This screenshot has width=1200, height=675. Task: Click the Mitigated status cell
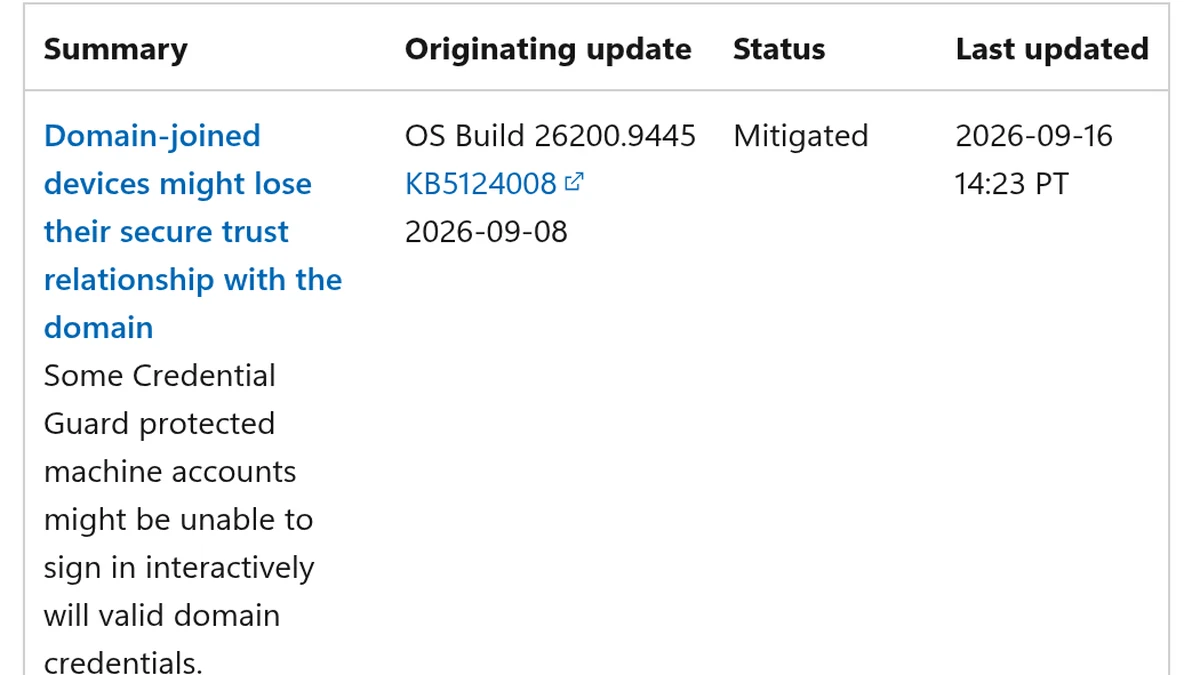coord(801,135)
